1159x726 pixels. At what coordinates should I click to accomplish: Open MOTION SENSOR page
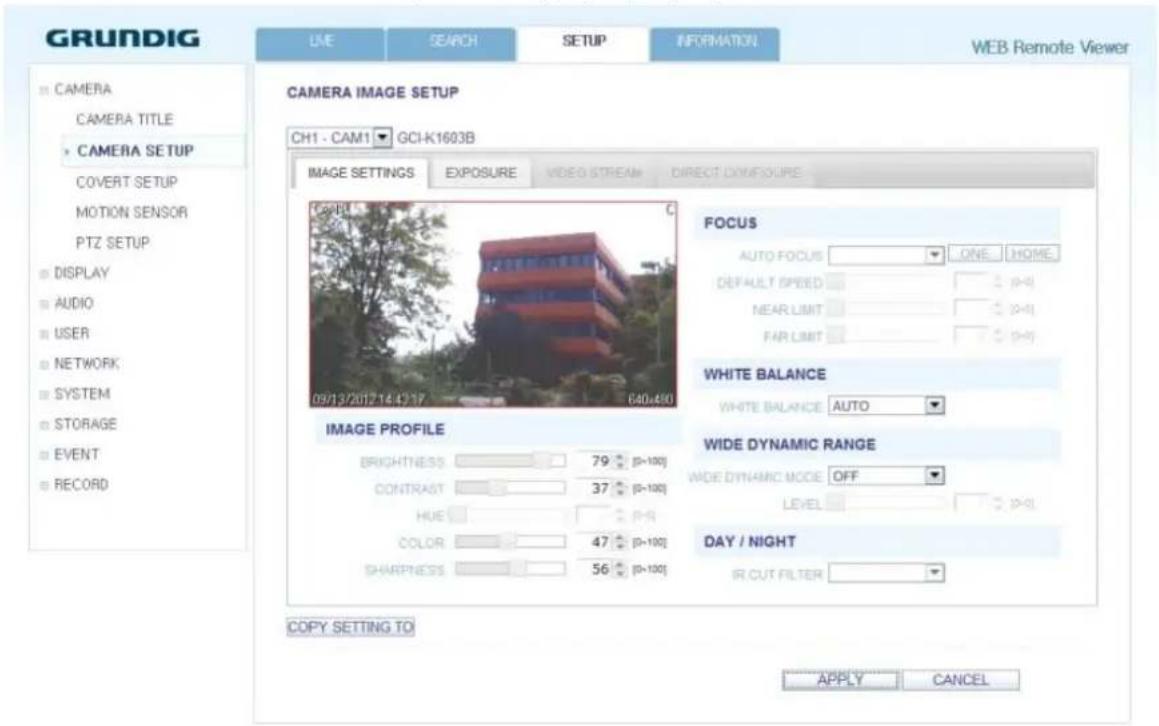click(132, 213)
